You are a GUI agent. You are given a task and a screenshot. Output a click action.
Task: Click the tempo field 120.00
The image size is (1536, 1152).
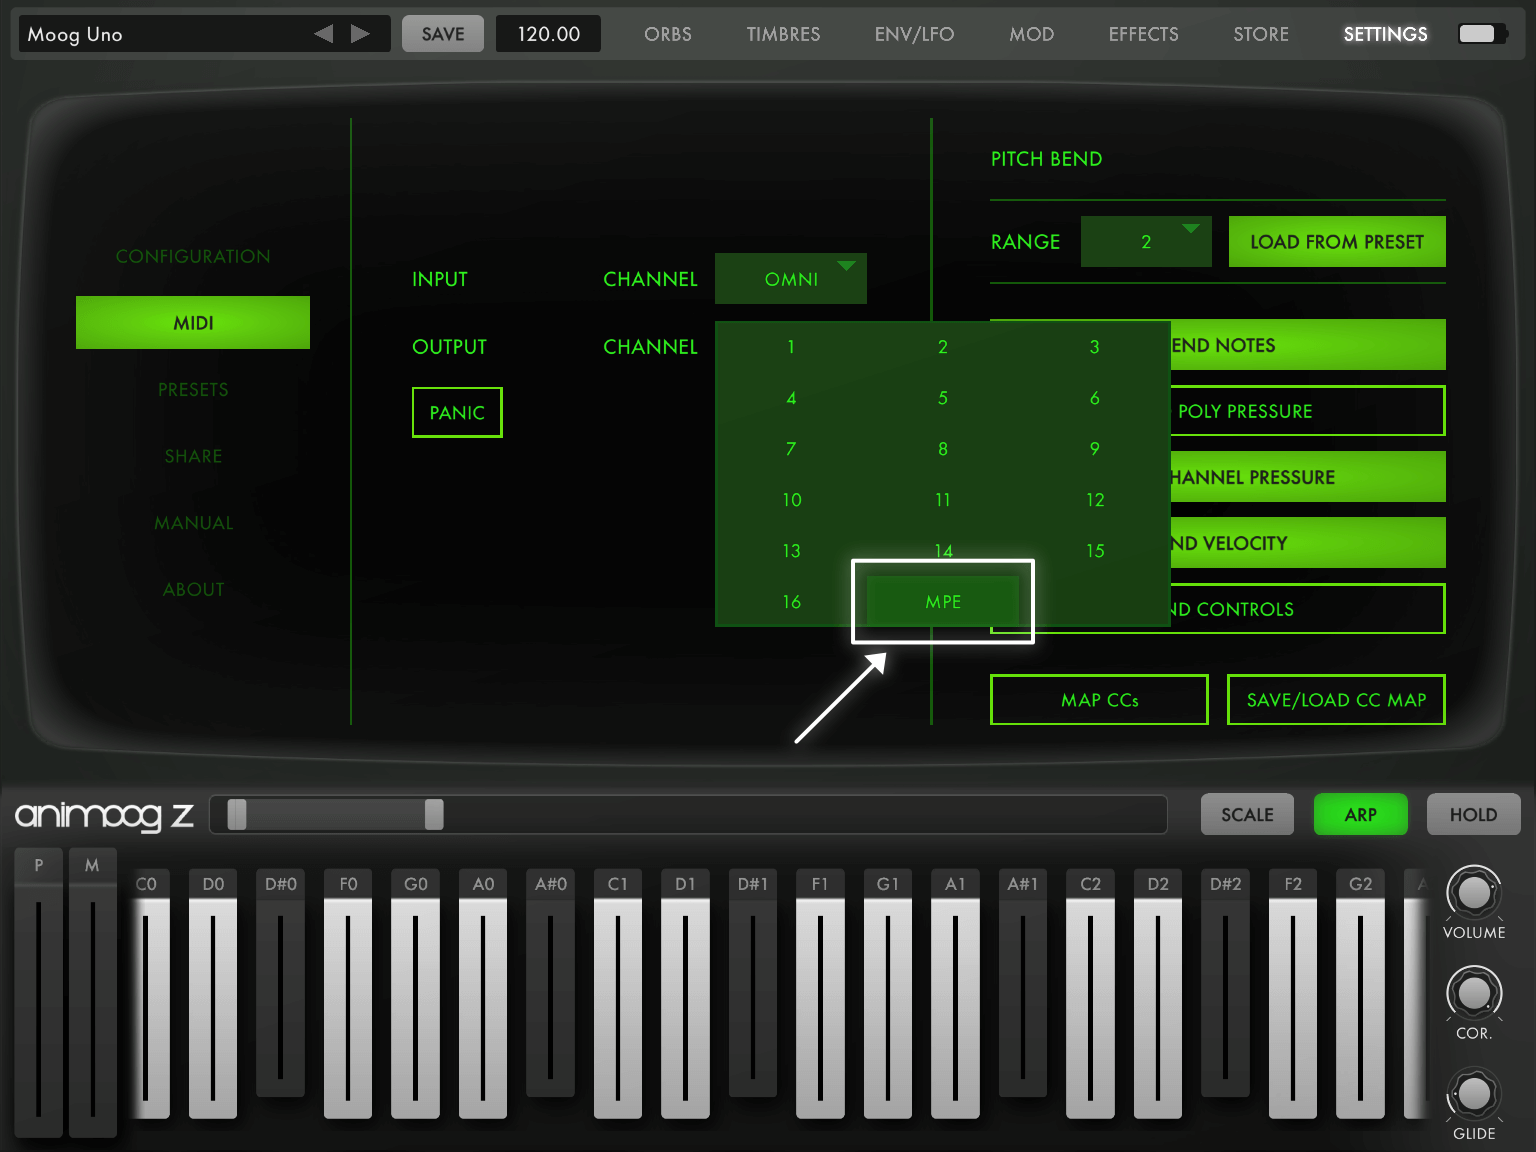(x=548, y=34)
